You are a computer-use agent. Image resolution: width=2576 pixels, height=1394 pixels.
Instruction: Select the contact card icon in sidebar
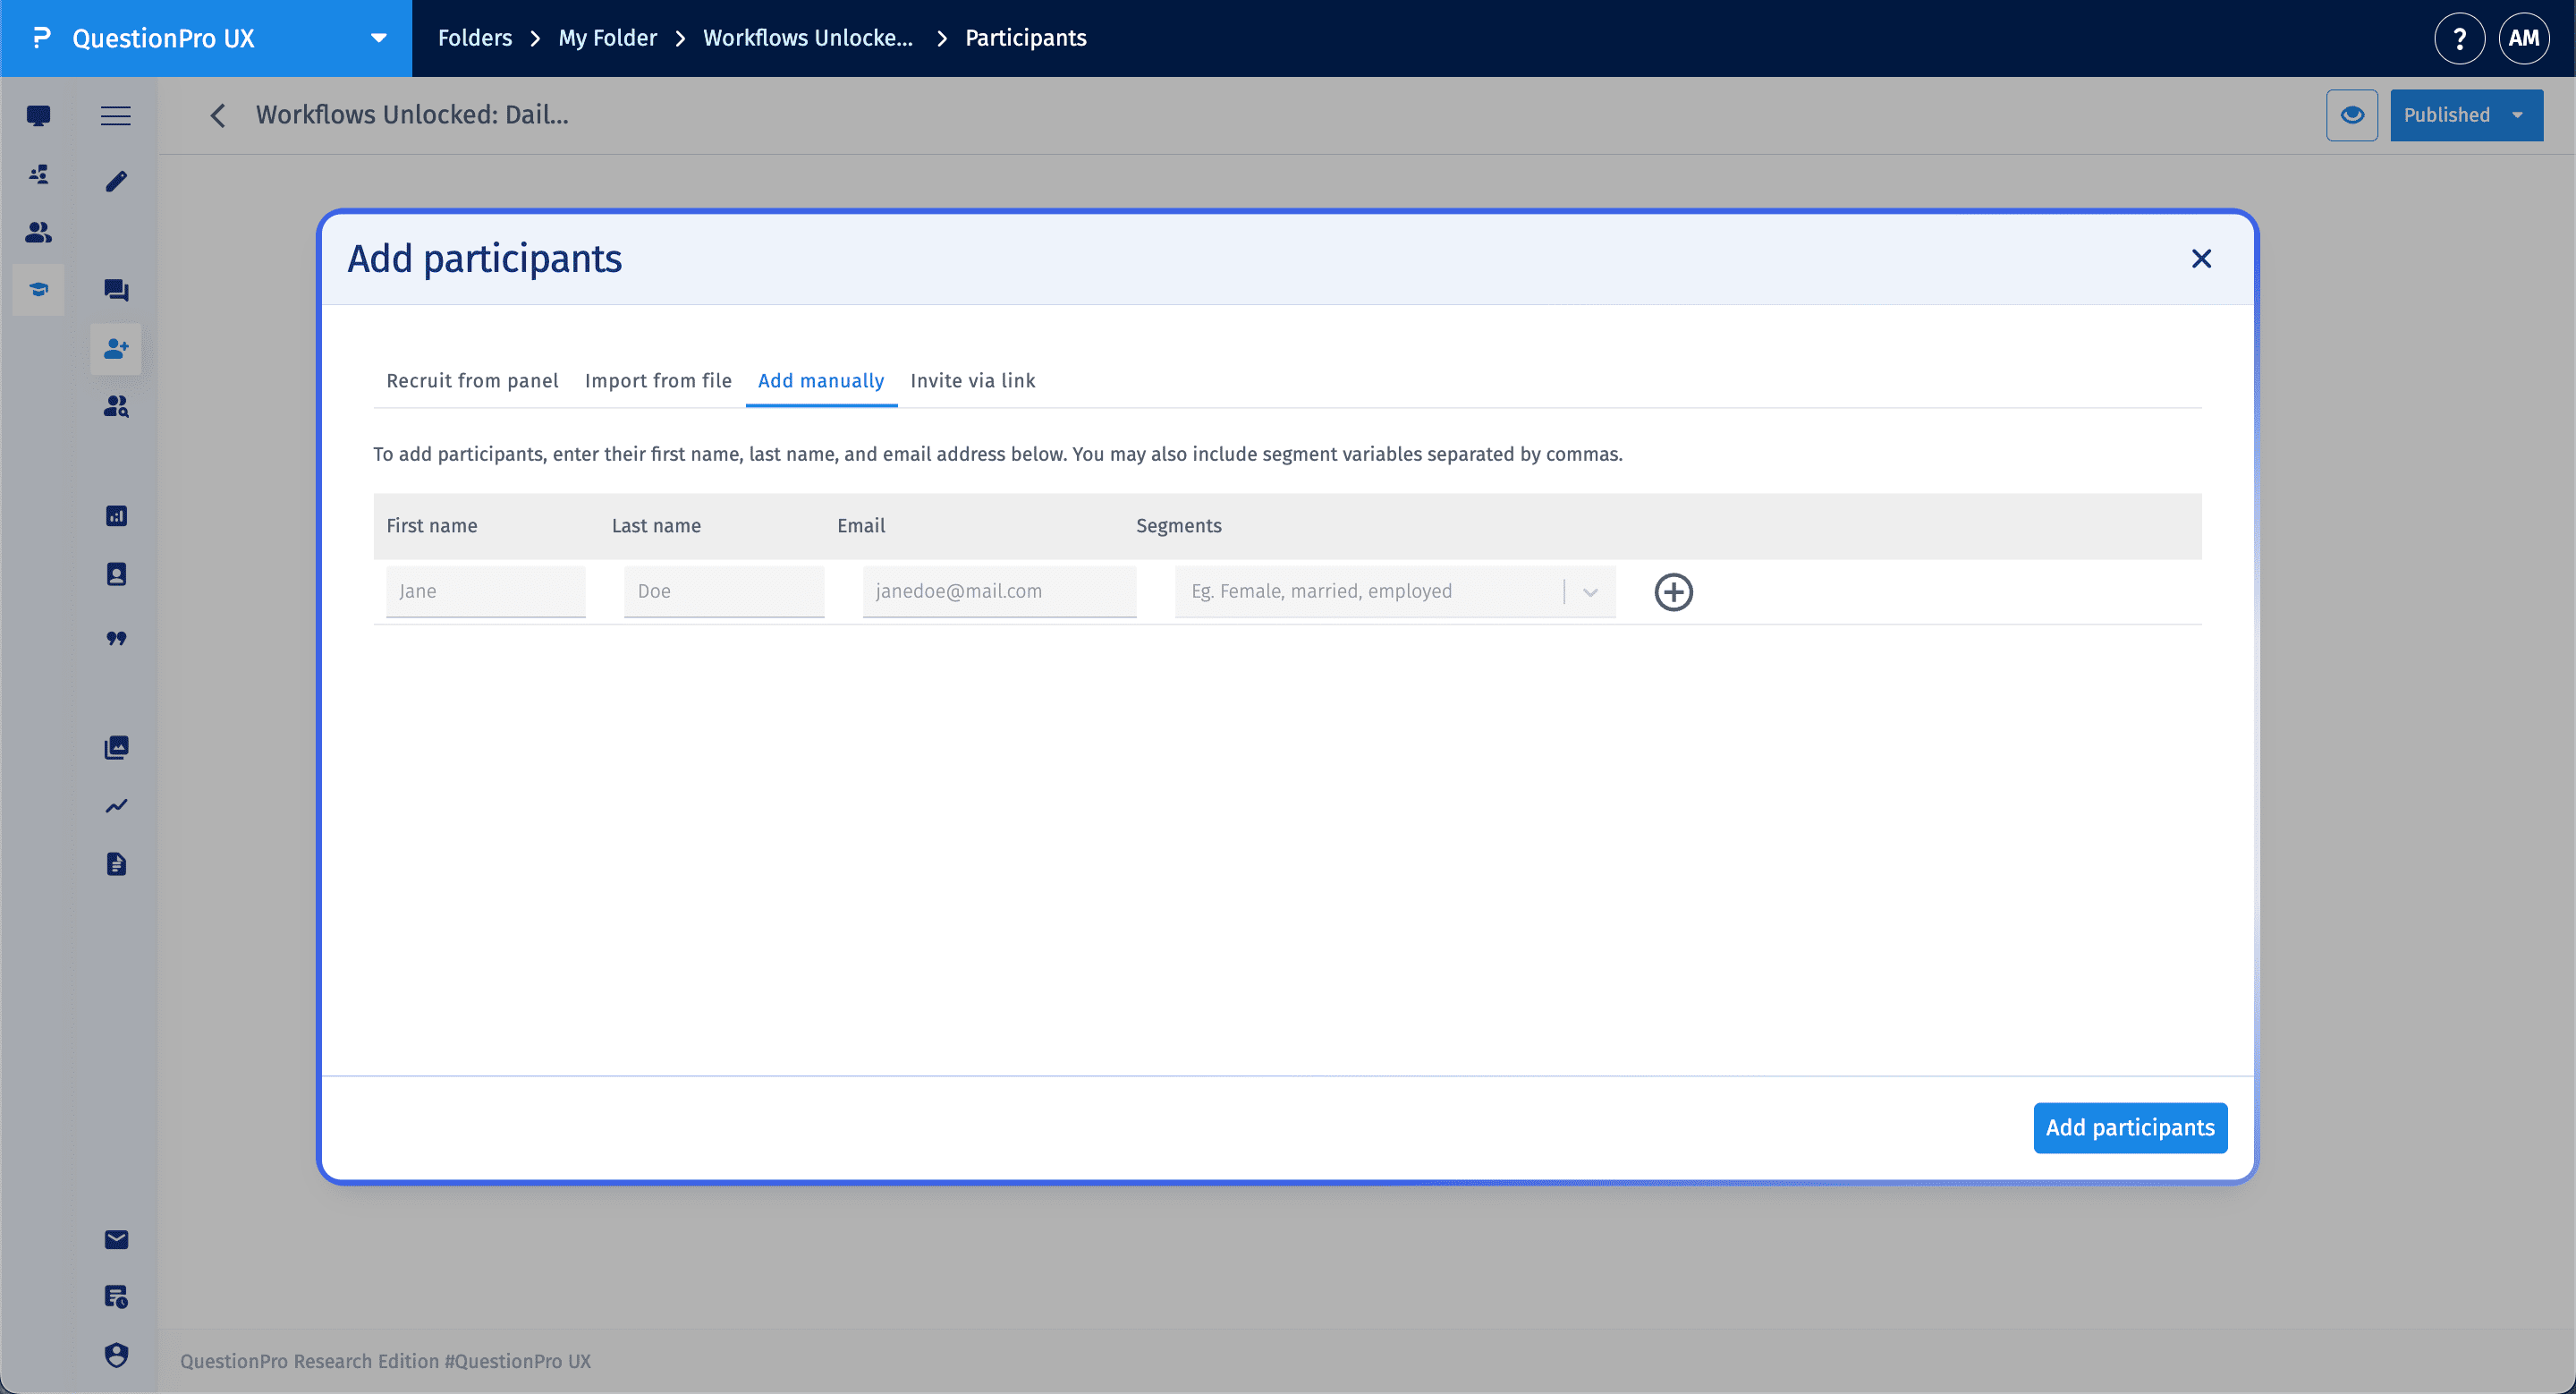click(116, 574)
